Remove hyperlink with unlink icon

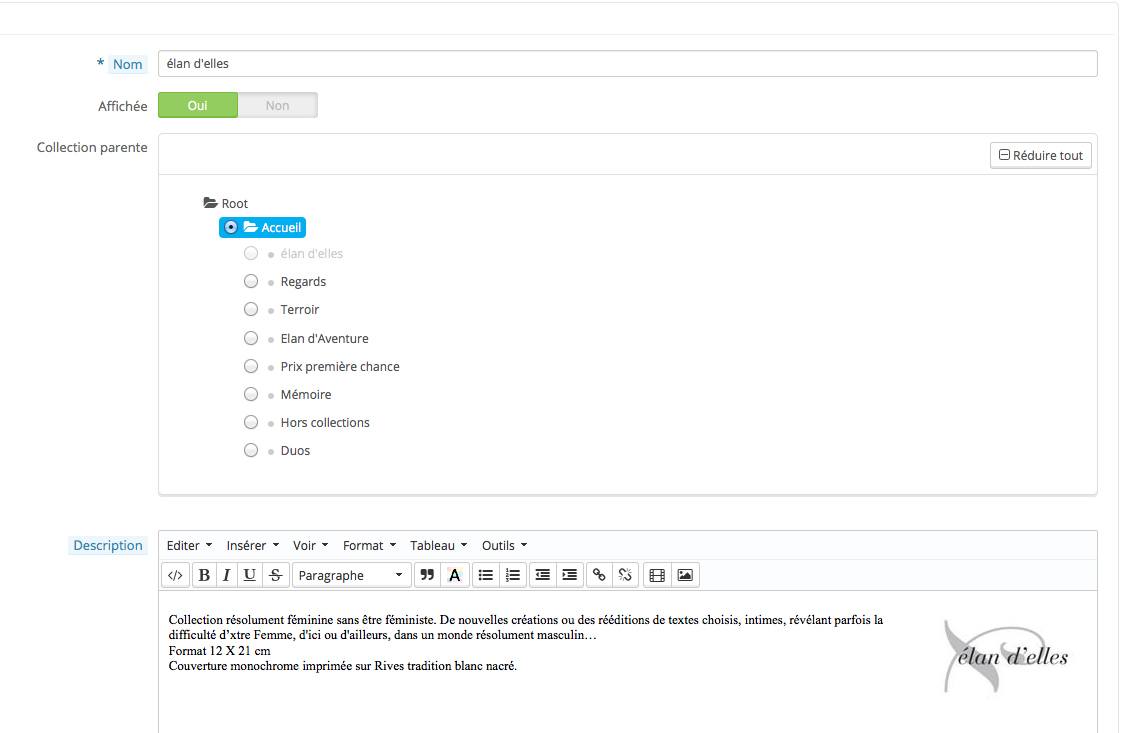click(626, 575)
